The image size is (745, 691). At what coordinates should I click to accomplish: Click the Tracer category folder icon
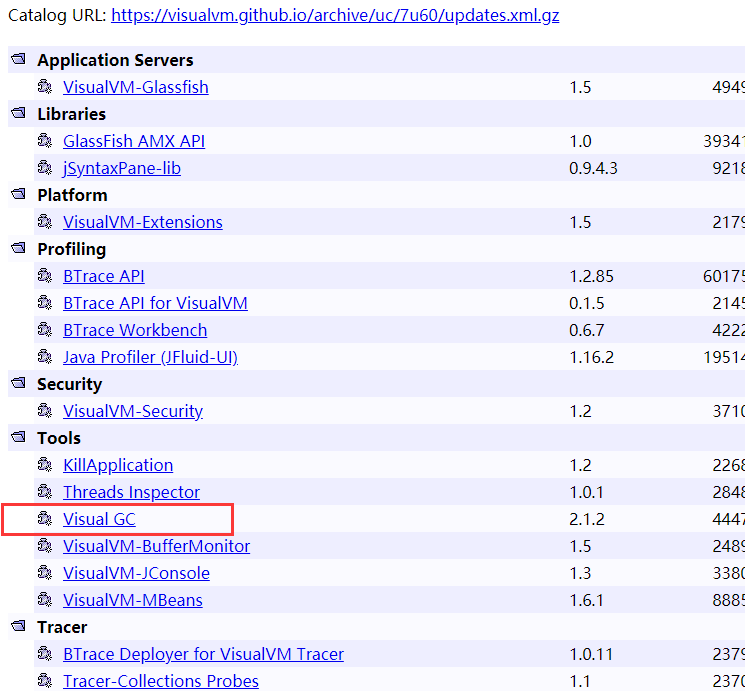(x=18, y=627)
